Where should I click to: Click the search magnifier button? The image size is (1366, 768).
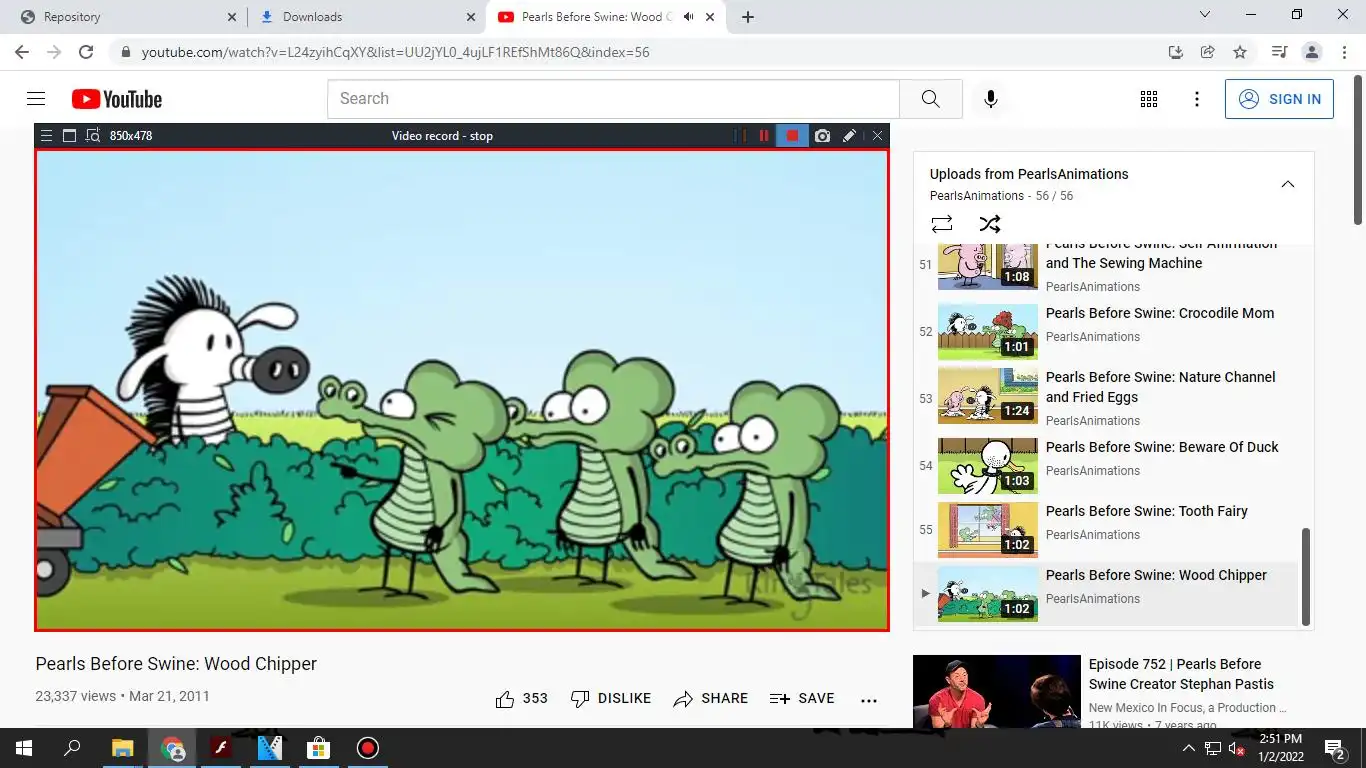(930, 99)
